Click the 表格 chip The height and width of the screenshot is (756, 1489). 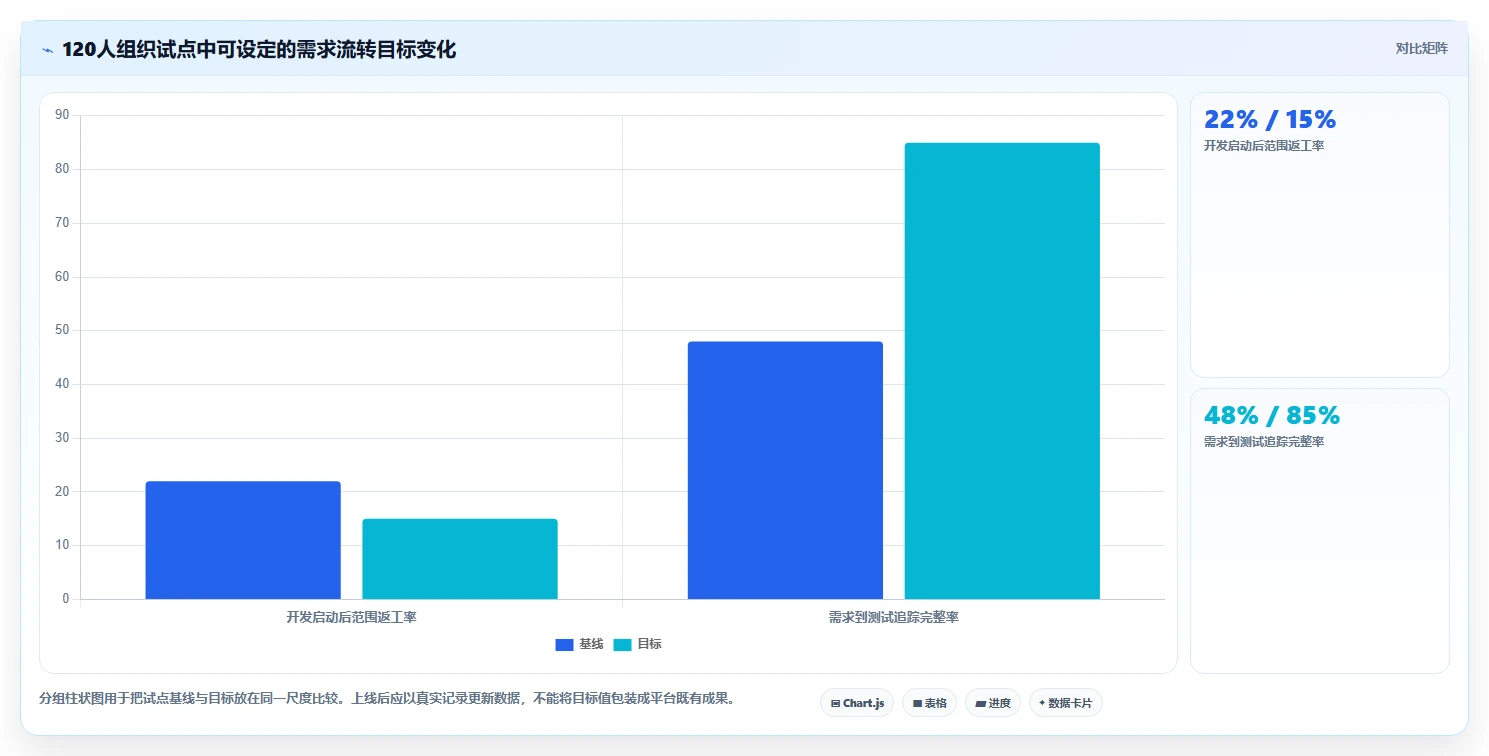[x=929, y=703]
